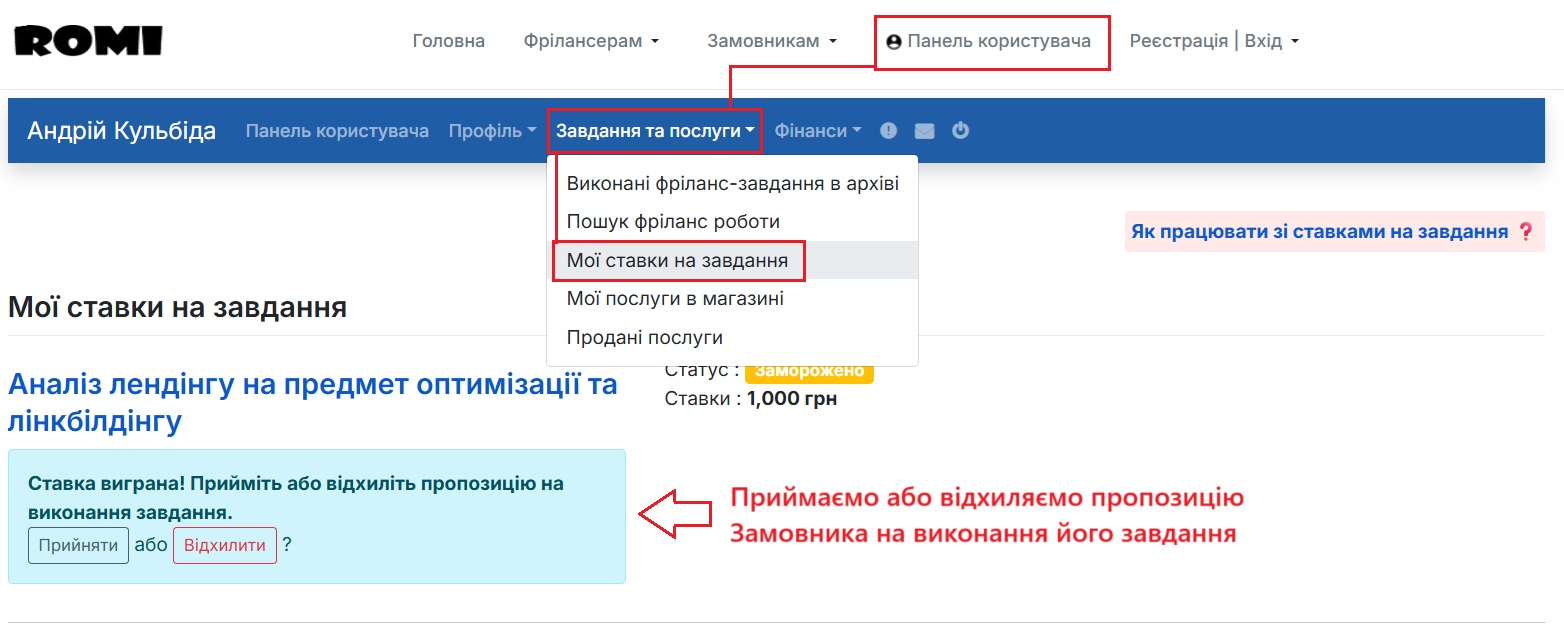
Task: Click the Прийняти button
Action: click(x=77, y=545)
